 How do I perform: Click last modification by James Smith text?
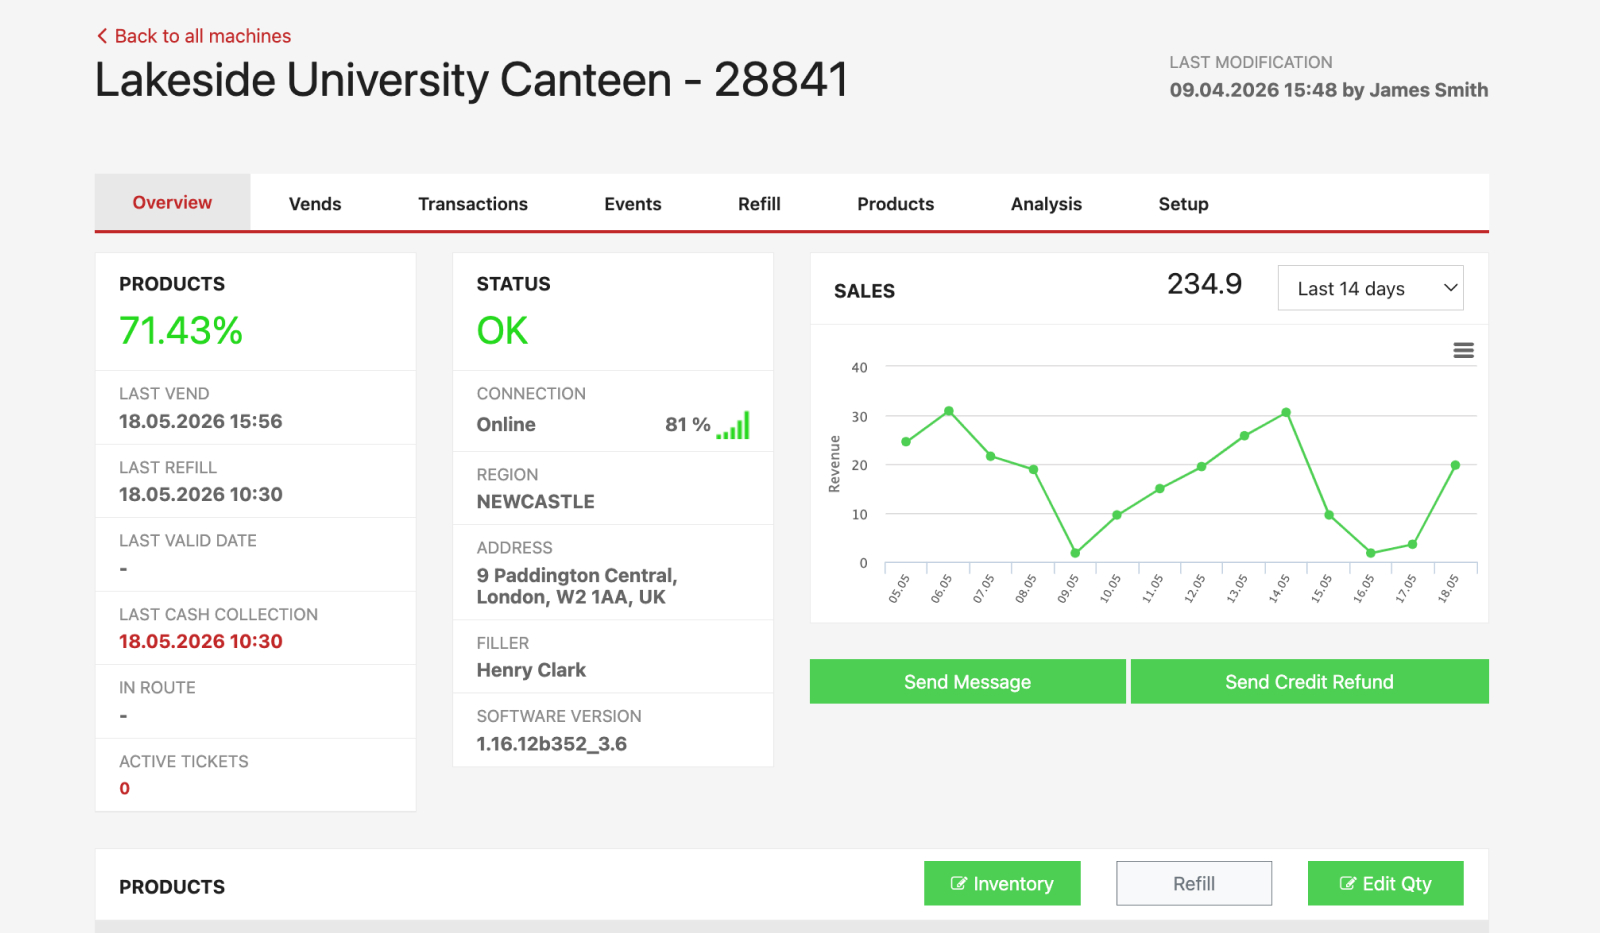(x=1329, y=90)
